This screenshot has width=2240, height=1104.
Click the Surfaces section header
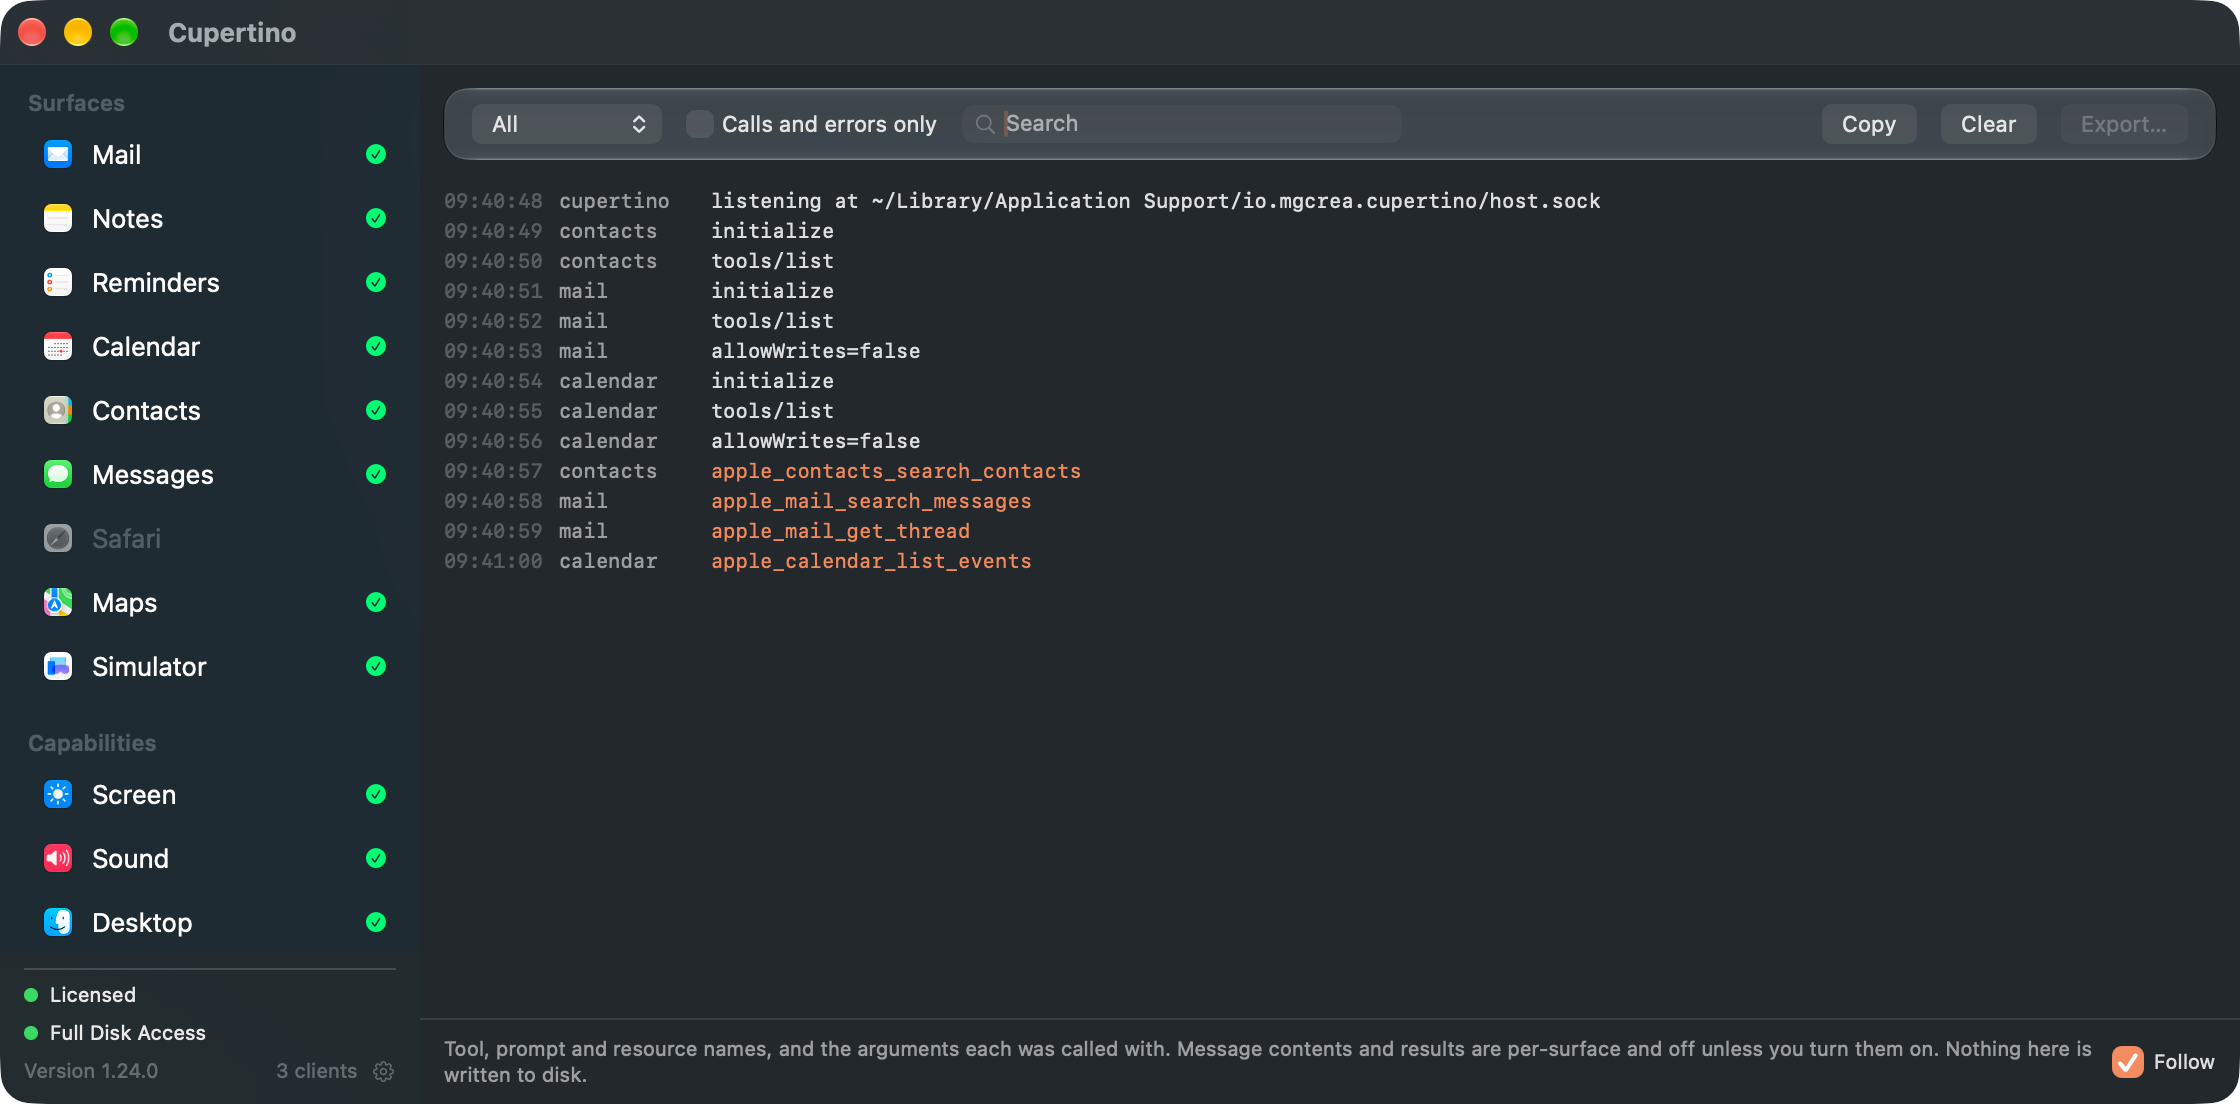76,103
